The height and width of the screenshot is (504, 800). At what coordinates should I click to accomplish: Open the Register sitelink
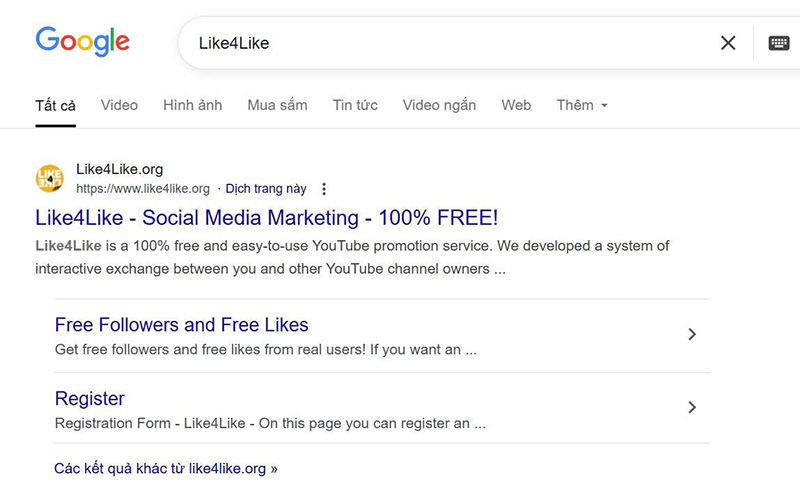coord(89,399)
